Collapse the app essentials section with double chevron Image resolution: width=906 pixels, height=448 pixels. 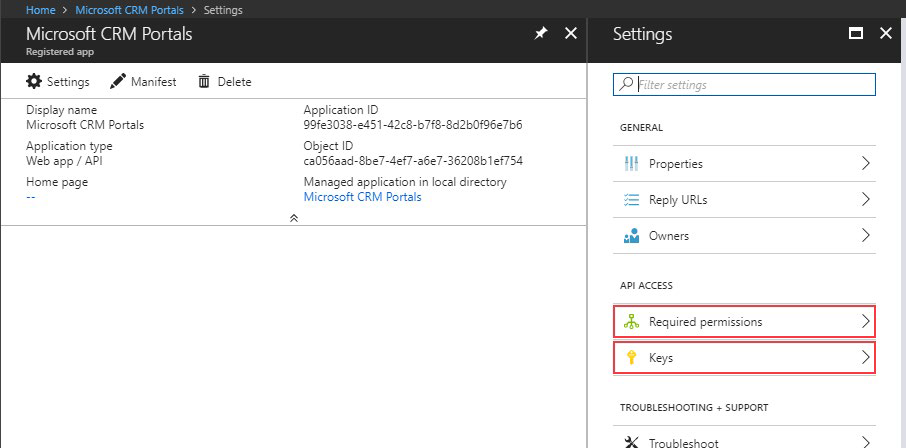294,219
